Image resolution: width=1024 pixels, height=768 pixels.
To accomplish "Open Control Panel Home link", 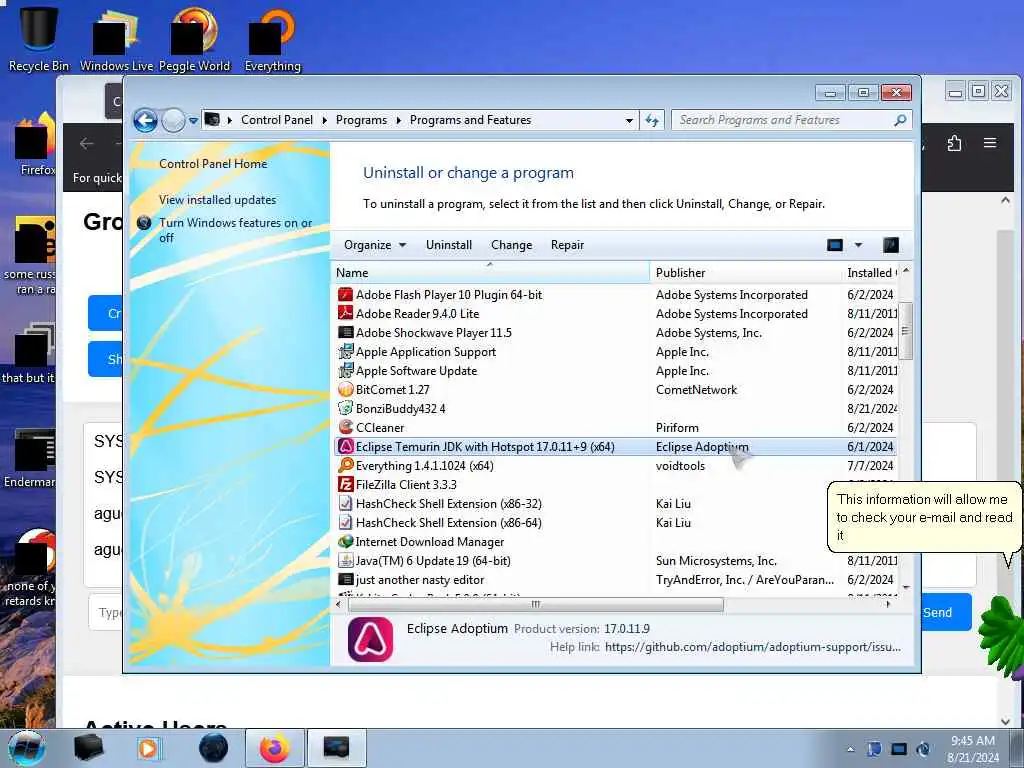I will point(213,164).
